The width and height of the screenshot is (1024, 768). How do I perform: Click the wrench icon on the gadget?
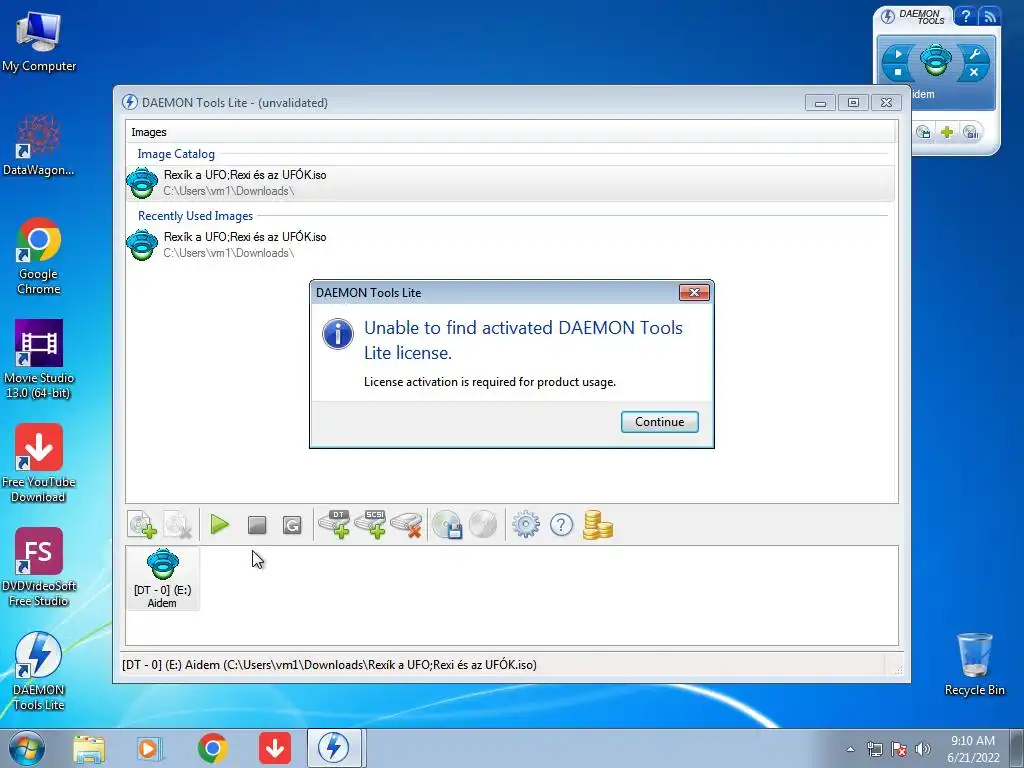pos(974,54)
